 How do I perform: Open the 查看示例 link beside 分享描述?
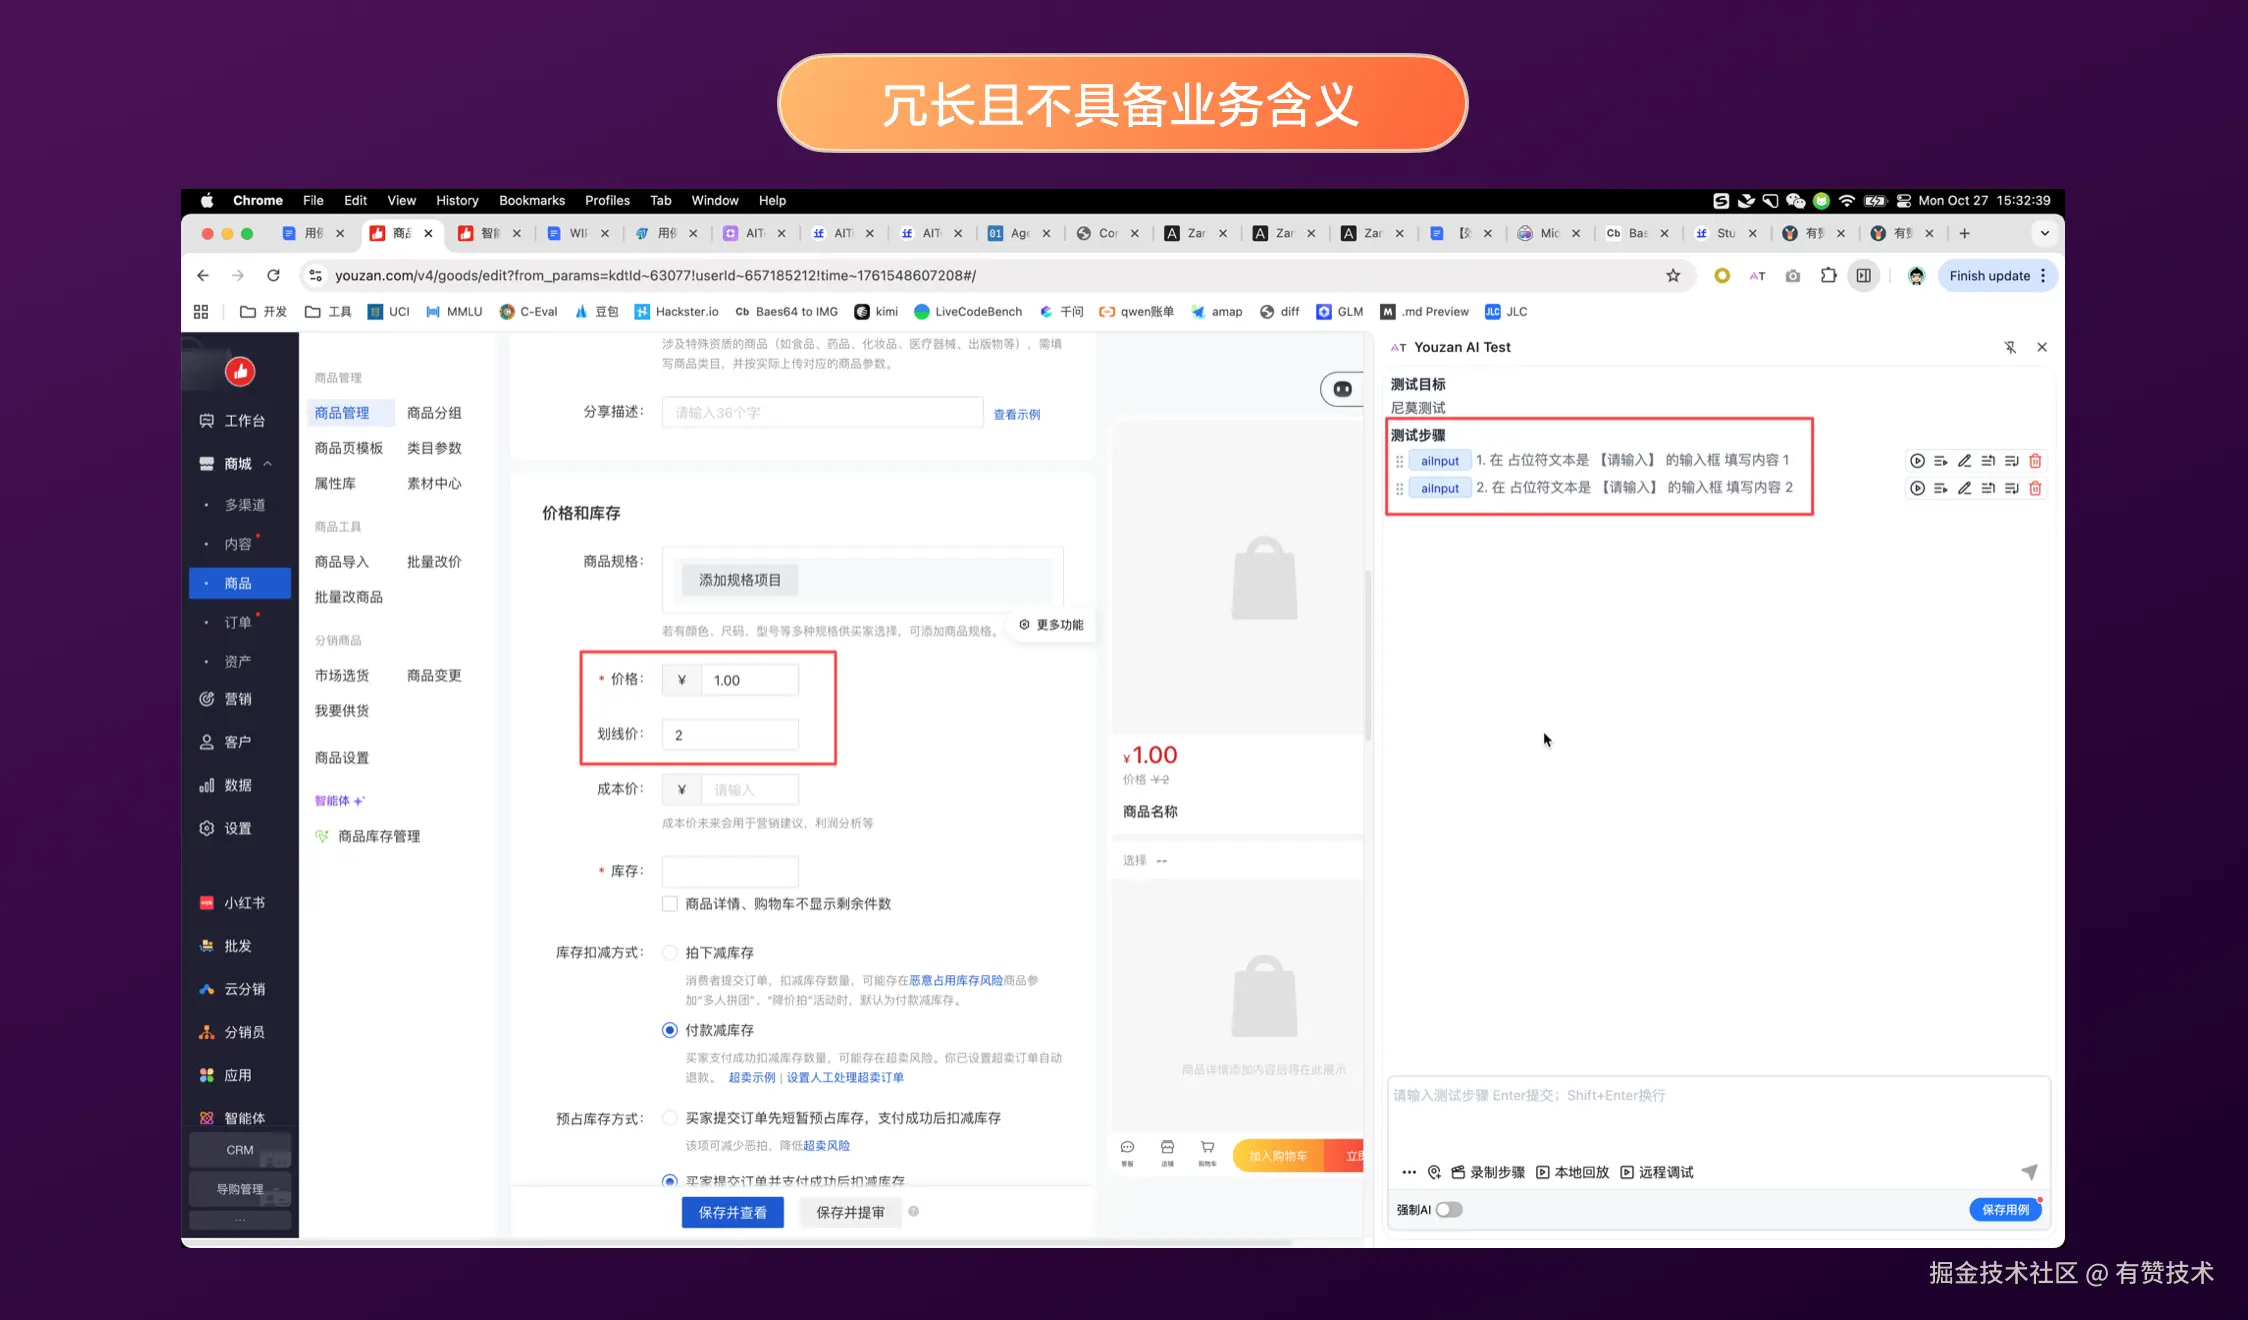pos(1016,414)
